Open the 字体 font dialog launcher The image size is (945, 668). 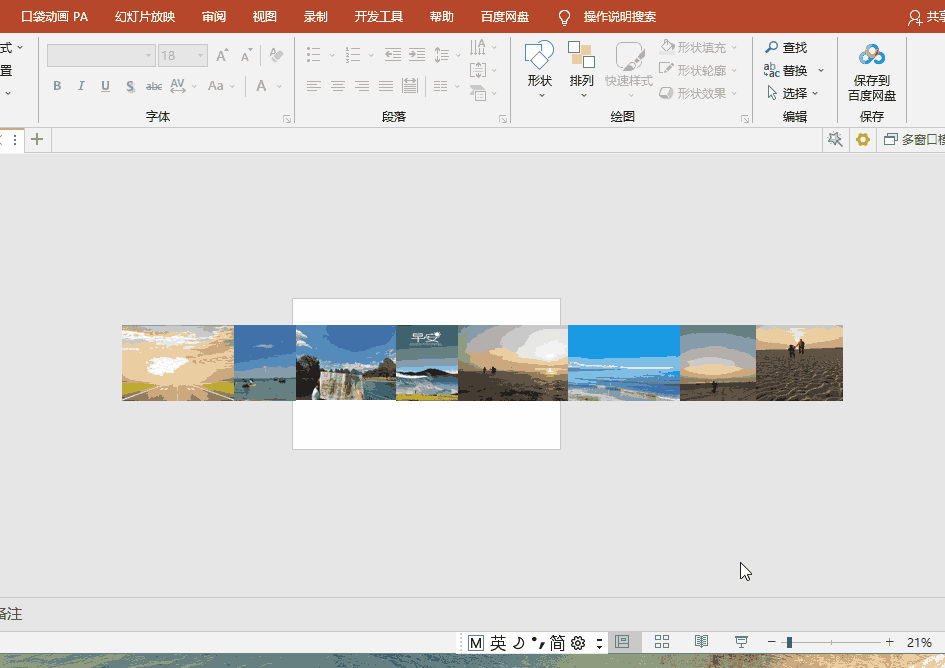(287, 119)
